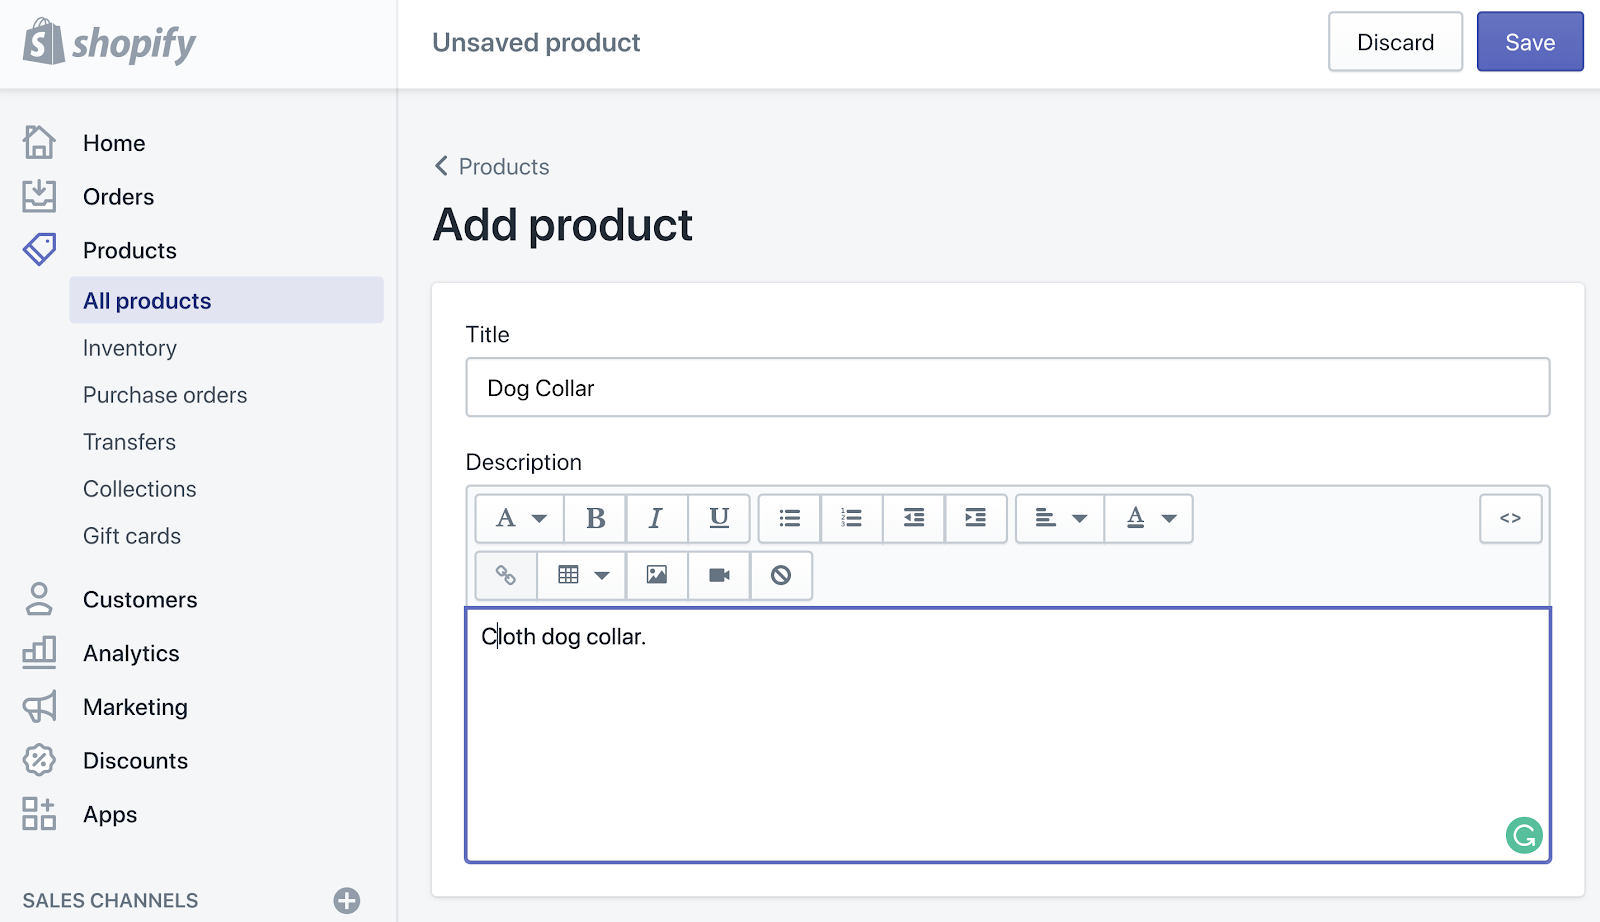Open the text color picker
The height and width of the screenshot is (922, 1600).
1147,518
